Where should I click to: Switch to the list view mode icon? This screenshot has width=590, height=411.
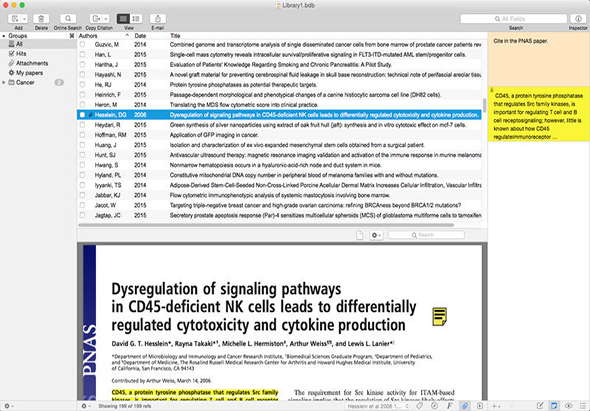point(136,18)
